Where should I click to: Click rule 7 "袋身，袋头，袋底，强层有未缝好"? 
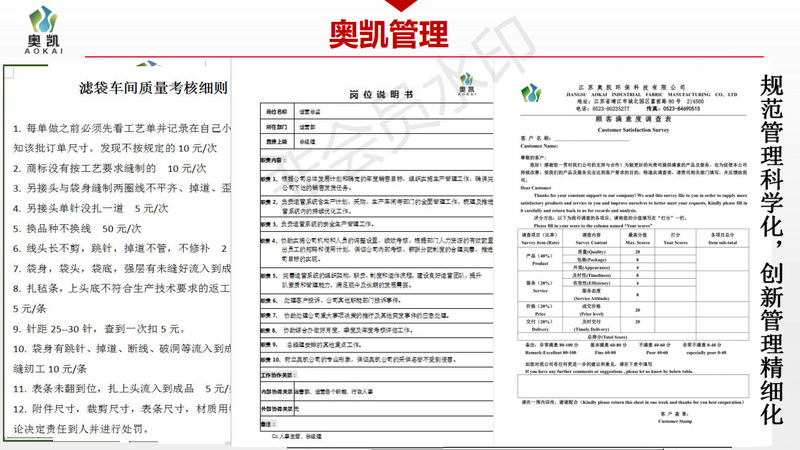pos(121,268)
